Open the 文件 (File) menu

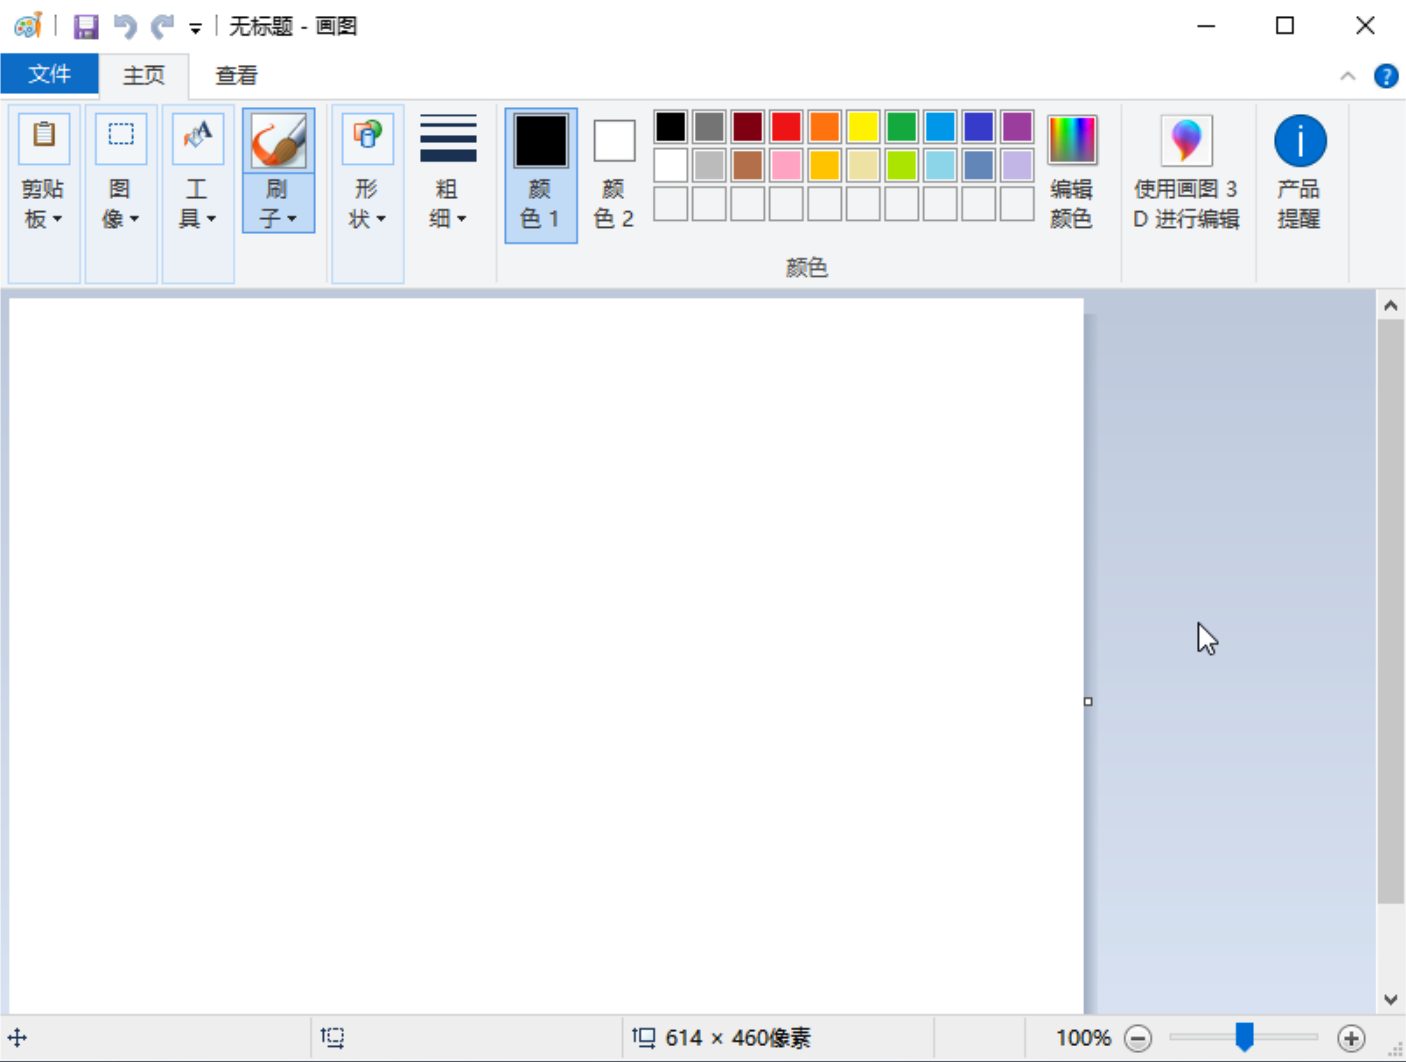(x=49, y=74)
